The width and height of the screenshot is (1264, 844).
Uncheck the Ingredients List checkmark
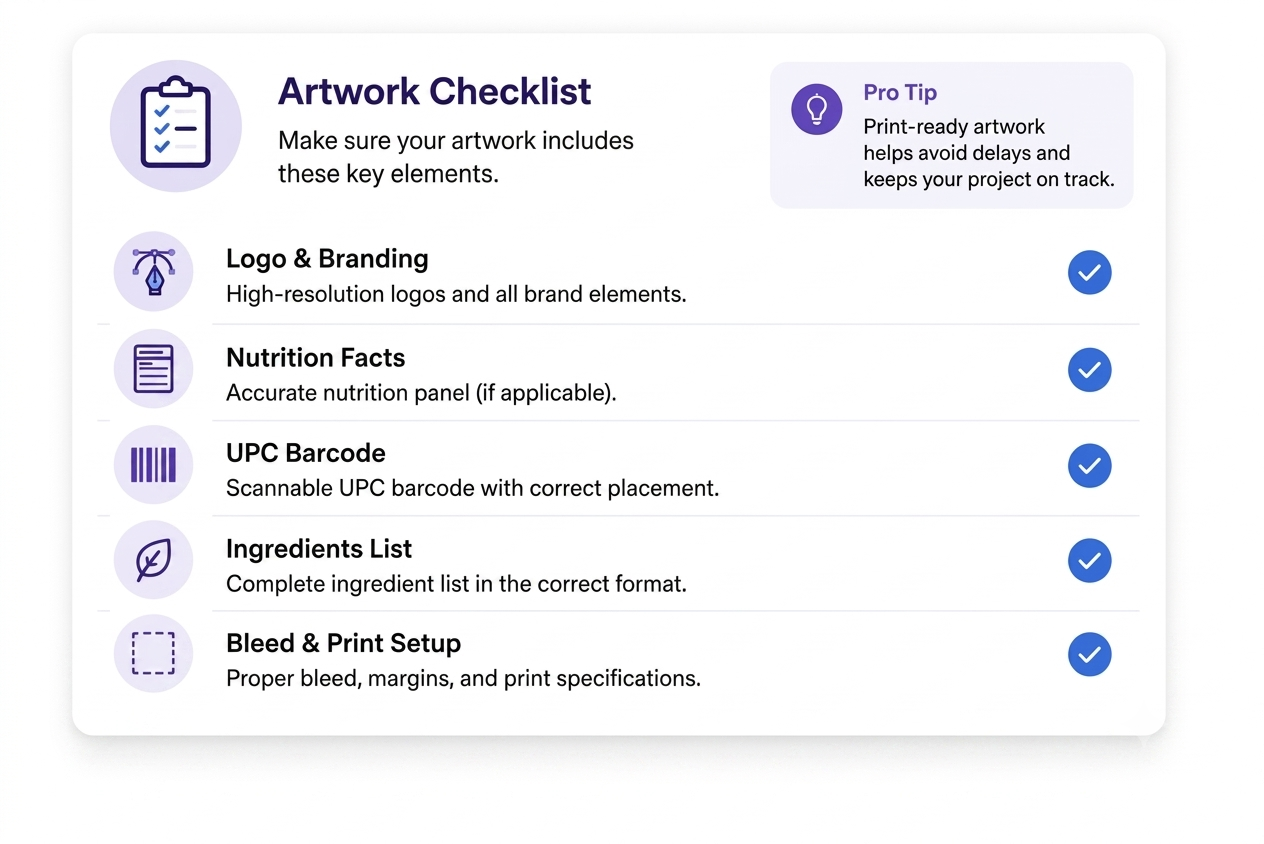[1089, 561]
